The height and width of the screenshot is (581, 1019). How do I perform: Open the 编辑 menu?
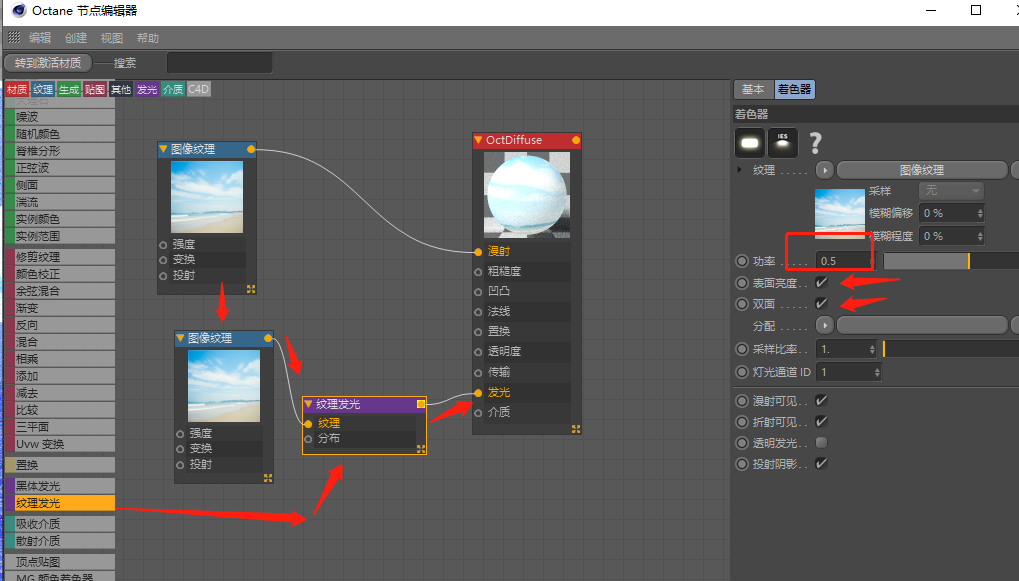pos(40,38)
